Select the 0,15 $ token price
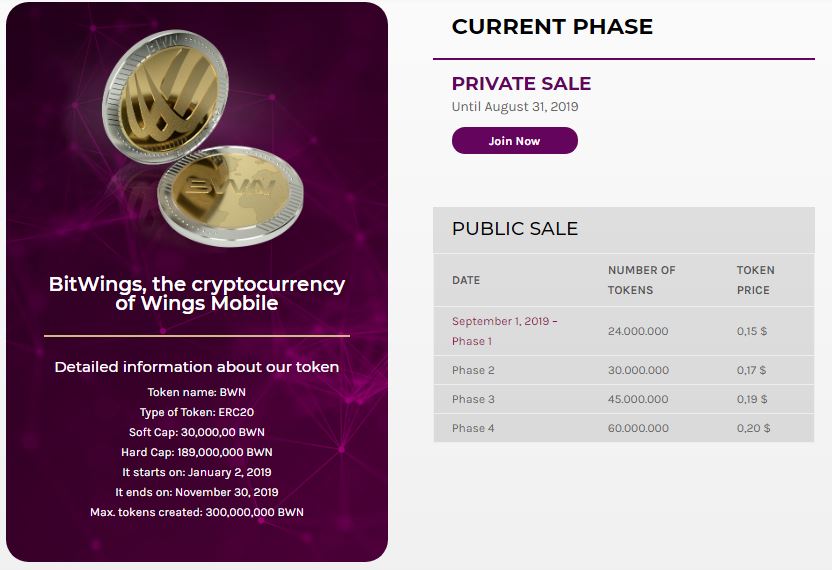Screen dimensions: 832x570 coord(752,331)
